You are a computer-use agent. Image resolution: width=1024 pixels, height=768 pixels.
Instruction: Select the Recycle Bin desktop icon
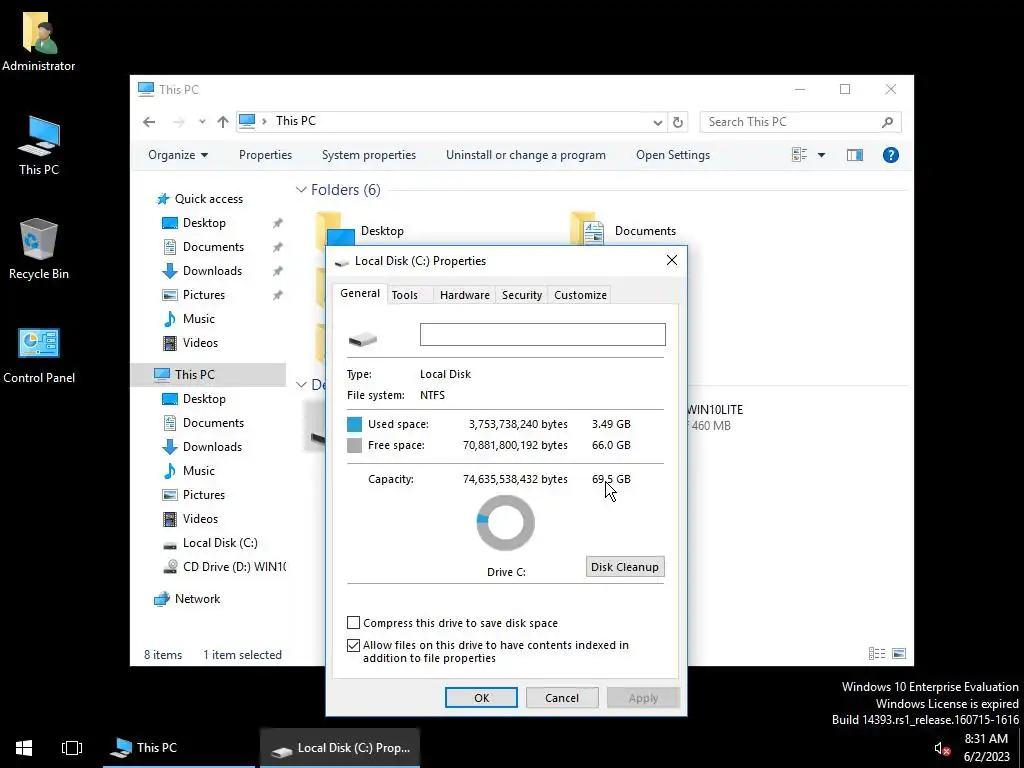(39, 249)
